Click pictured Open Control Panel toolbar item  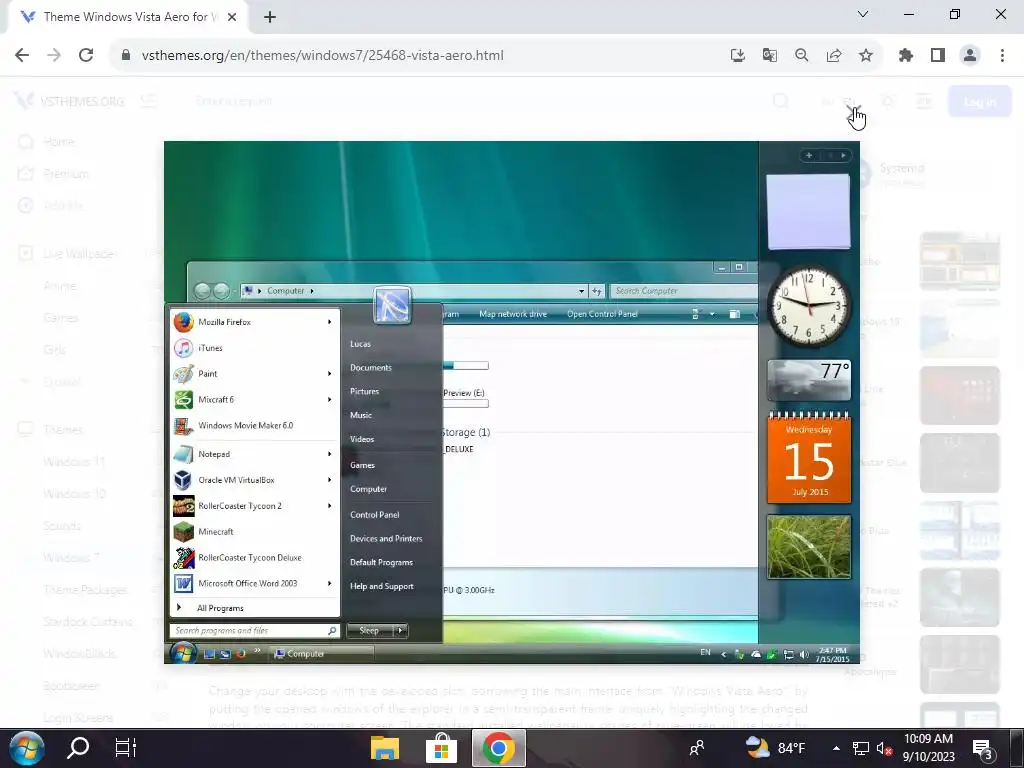tap(602, 314)
